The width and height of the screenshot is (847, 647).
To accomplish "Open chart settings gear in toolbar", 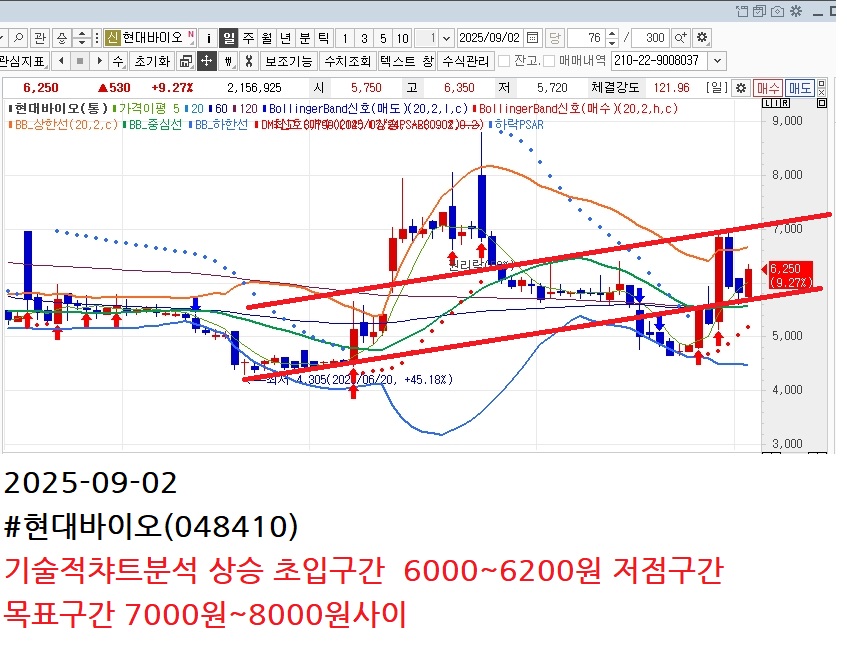I will pyautogui.click(x=702, y=38).
